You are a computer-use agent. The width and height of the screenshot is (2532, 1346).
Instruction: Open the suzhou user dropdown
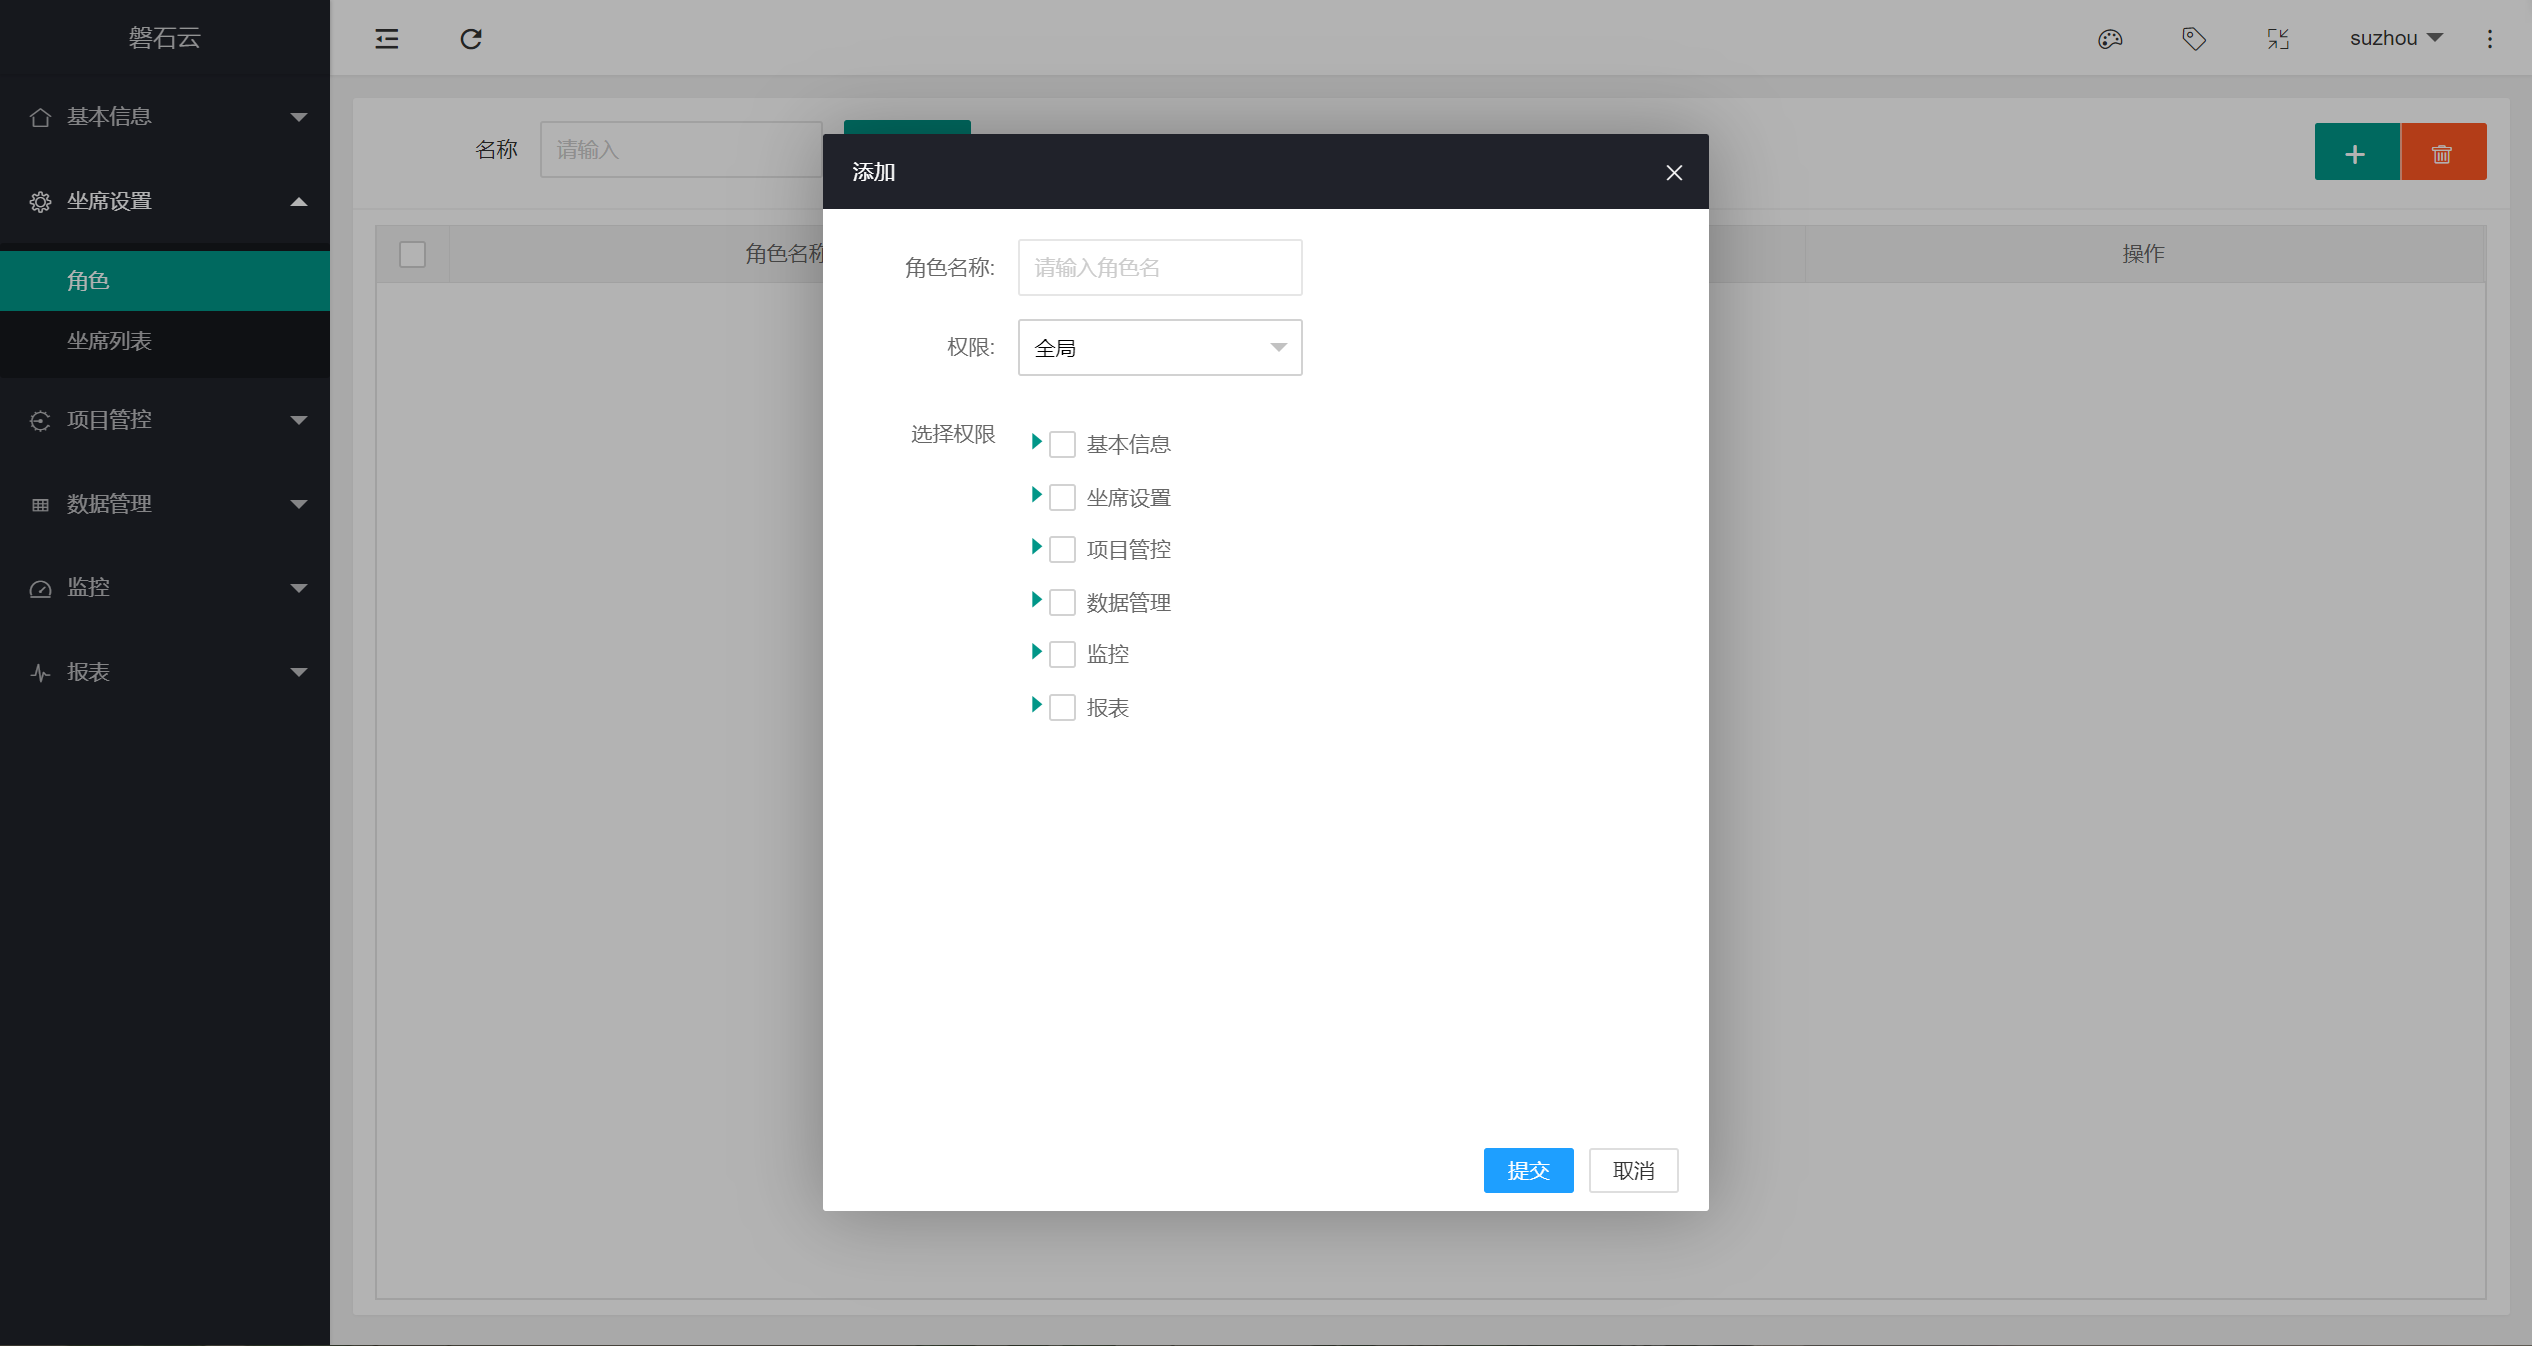[2396, 39]
